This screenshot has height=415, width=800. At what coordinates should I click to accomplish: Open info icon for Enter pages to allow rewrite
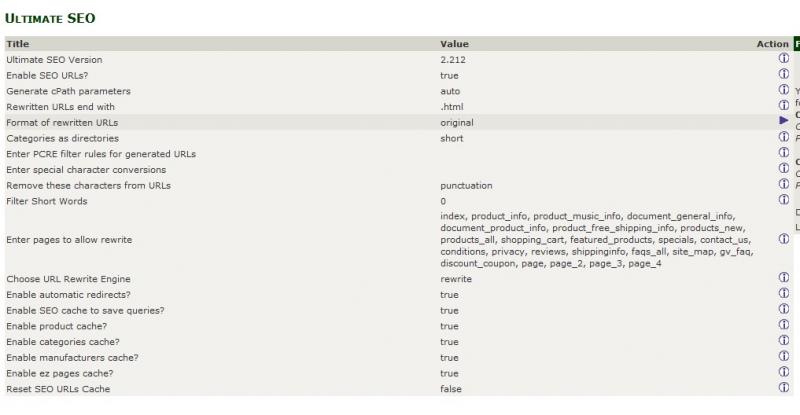point(784,239)
